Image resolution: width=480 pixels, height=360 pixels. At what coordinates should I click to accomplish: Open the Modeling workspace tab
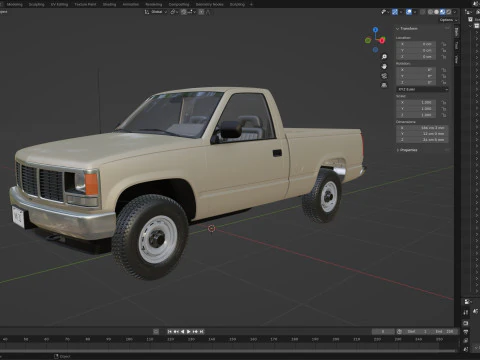point(15,4)
